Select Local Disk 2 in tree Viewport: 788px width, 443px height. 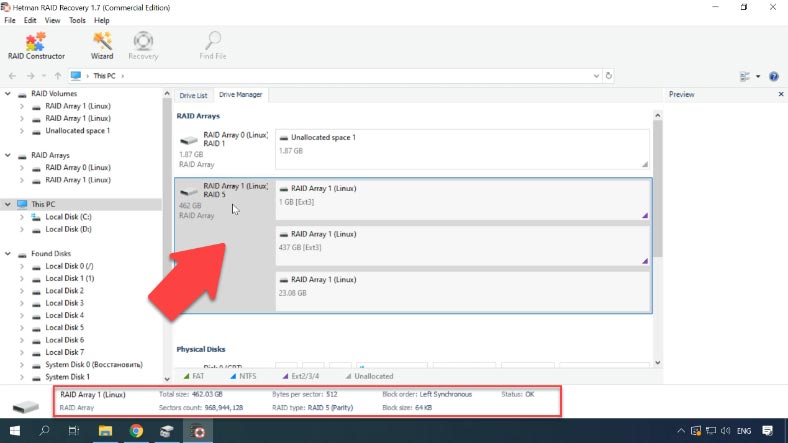[x=64, y=291]
